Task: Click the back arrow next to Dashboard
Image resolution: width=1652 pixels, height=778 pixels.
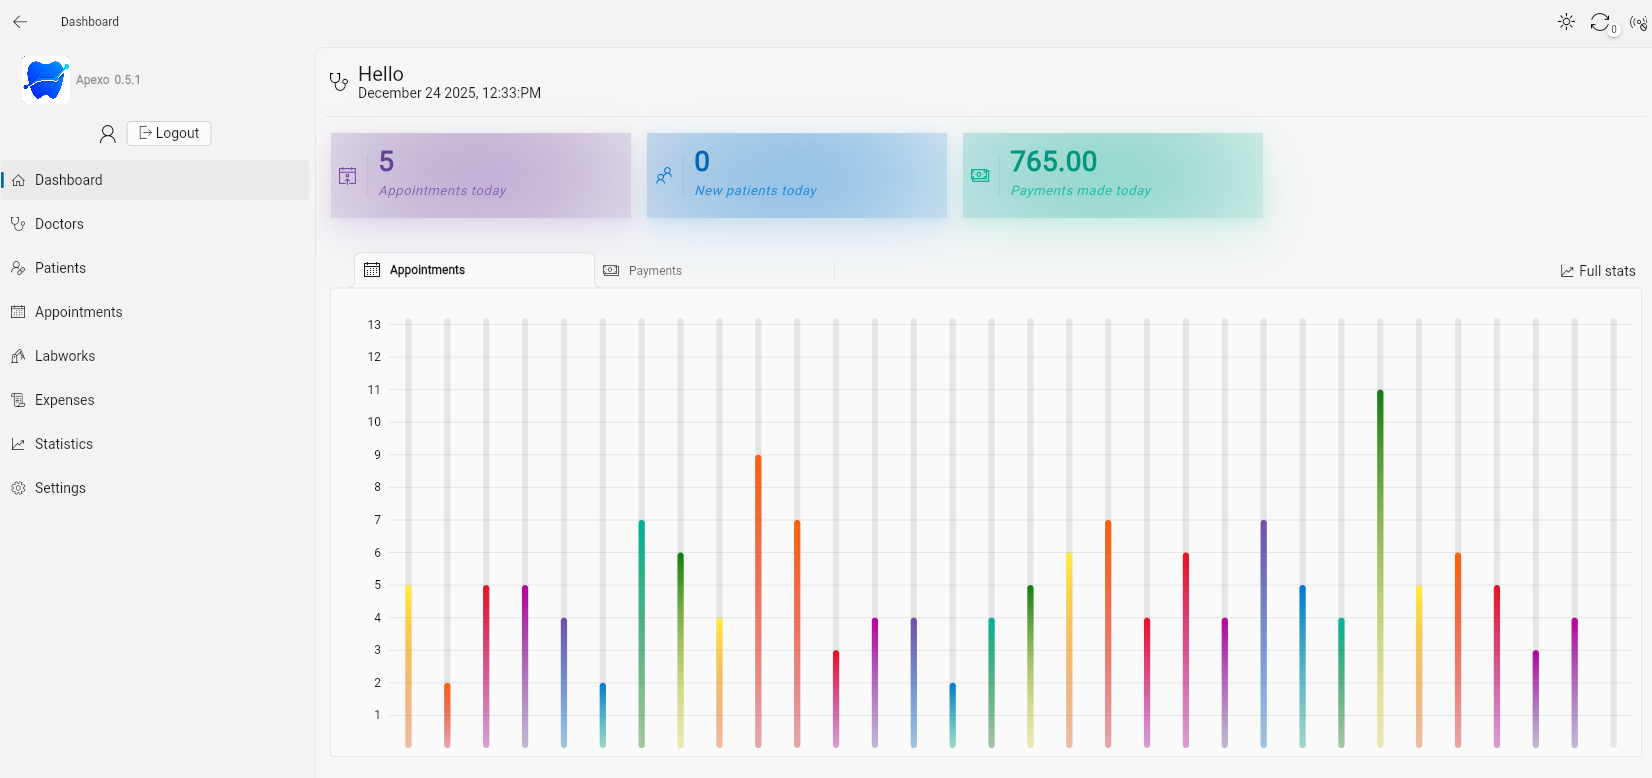Action: (x=20, y=21)
